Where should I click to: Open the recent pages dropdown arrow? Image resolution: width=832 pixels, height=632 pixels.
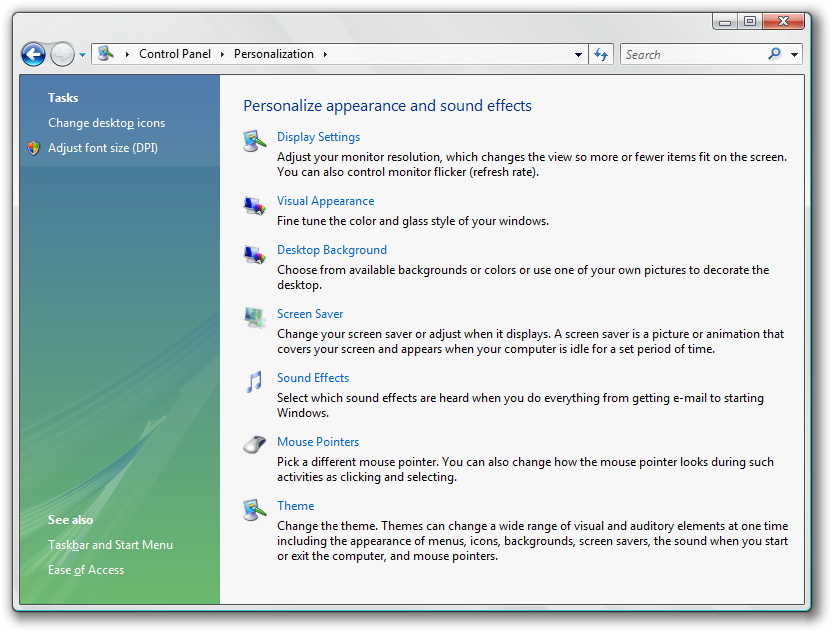pyautogui.click(x=82, y=55)
